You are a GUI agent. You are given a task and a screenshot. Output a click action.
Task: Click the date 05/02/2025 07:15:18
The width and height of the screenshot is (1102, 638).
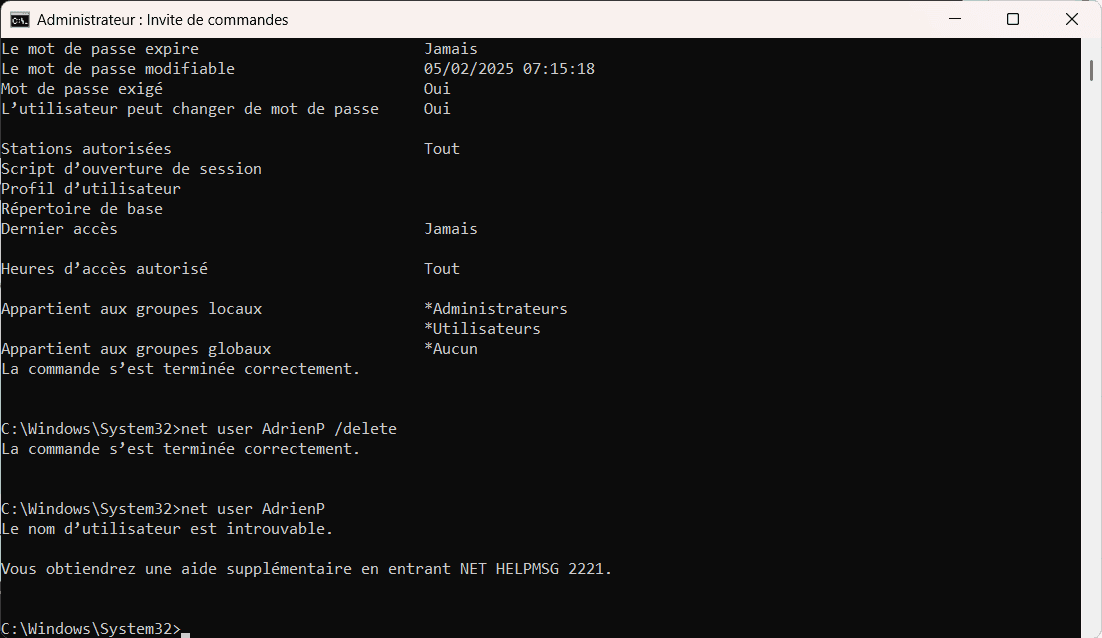pos(509,69)
